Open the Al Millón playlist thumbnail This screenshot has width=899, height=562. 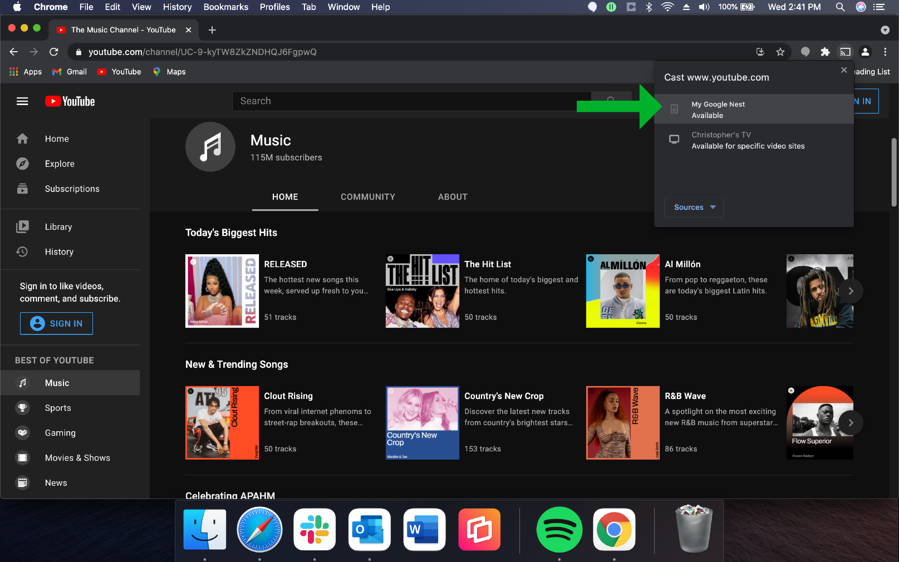tap(623, 291)
